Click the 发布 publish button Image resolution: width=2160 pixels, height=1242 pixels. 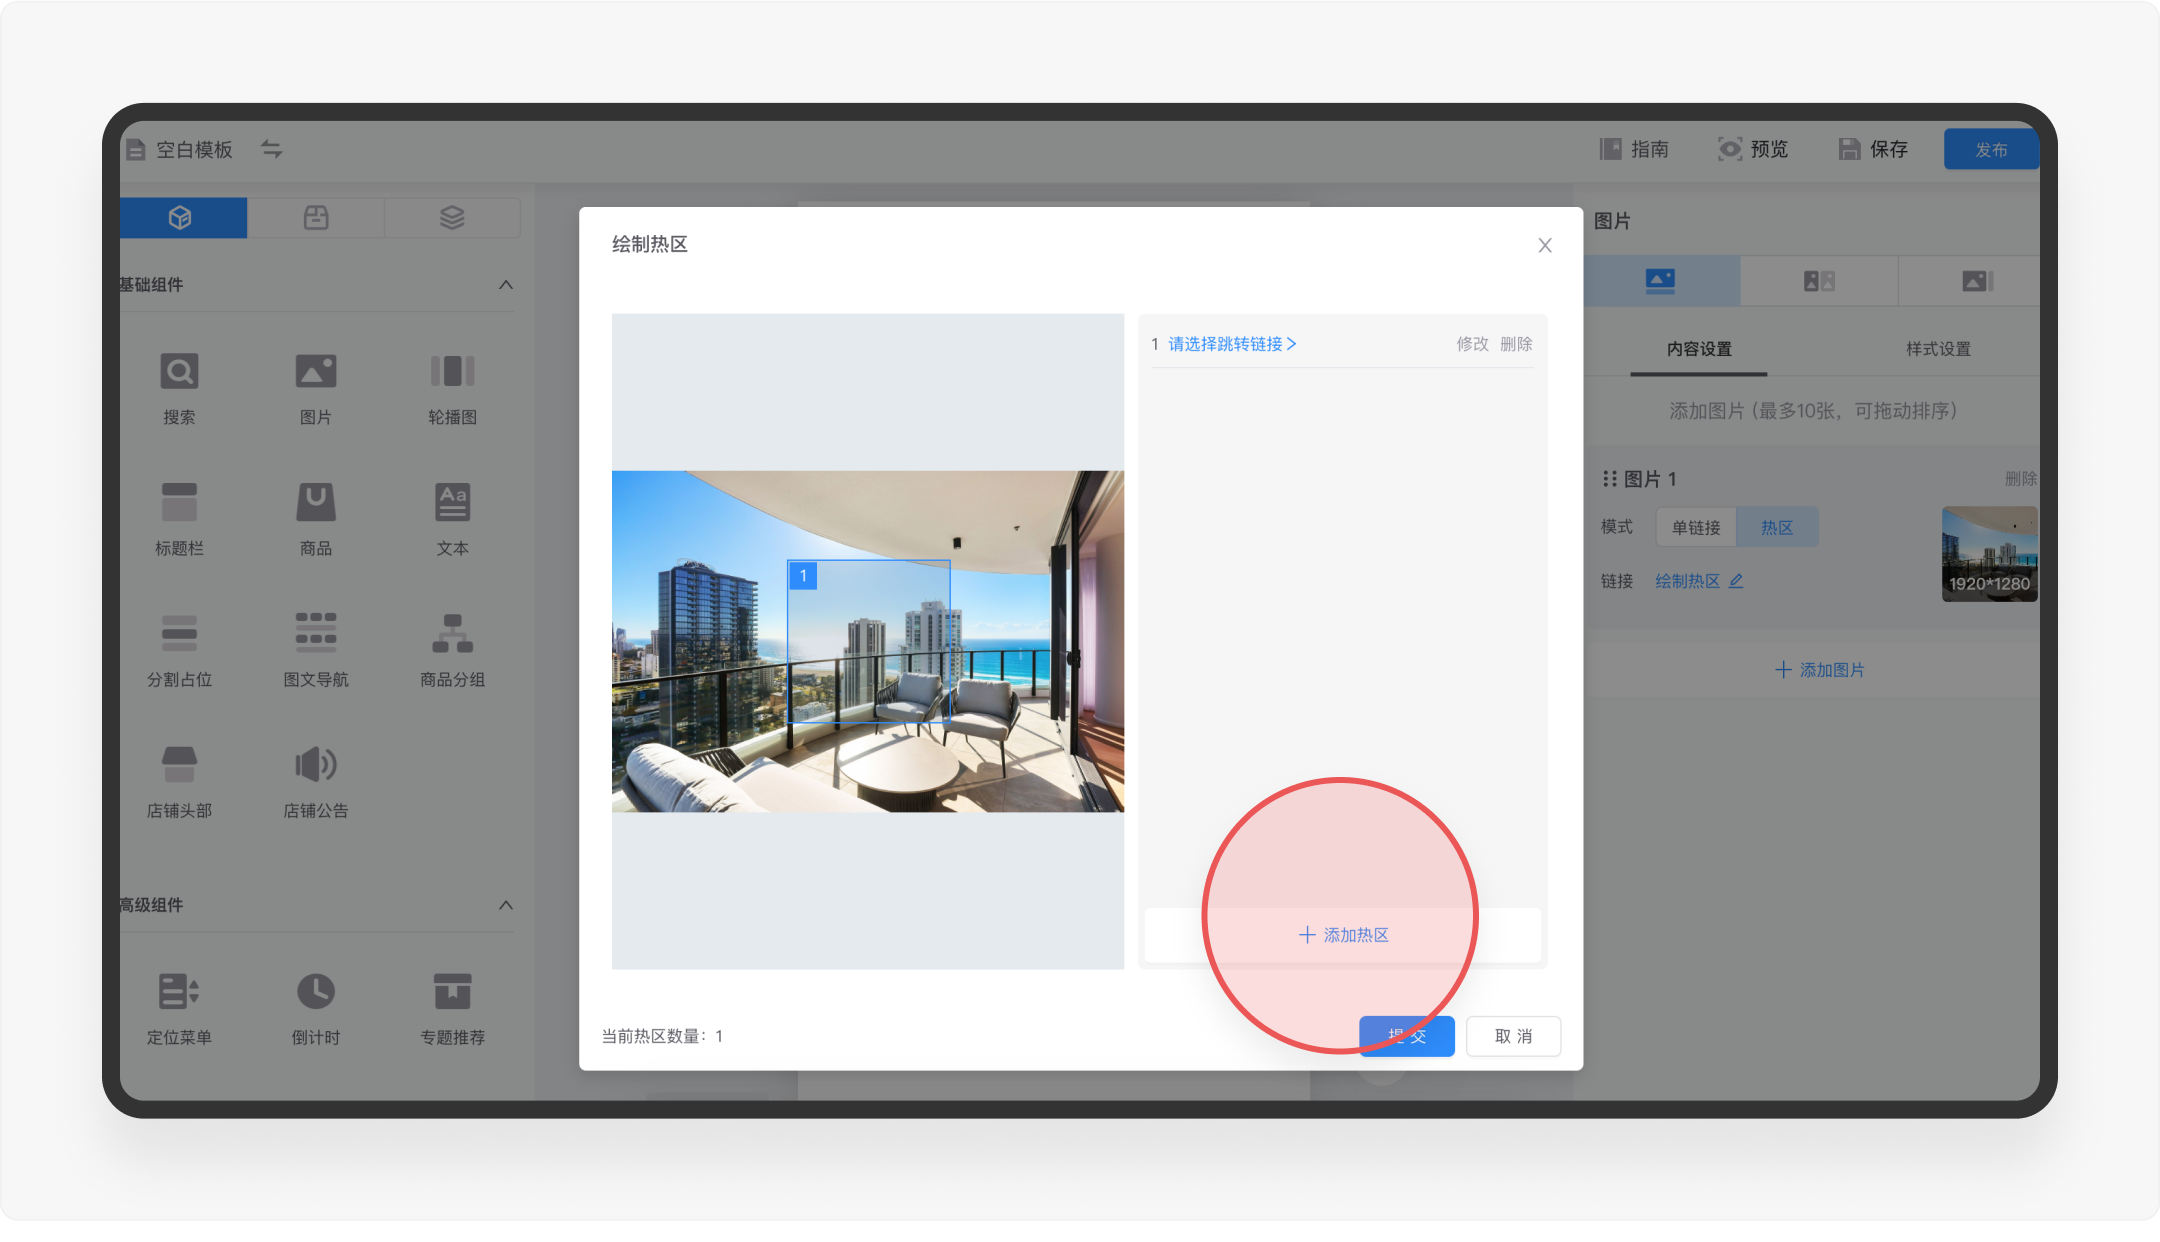[1991, 149]
